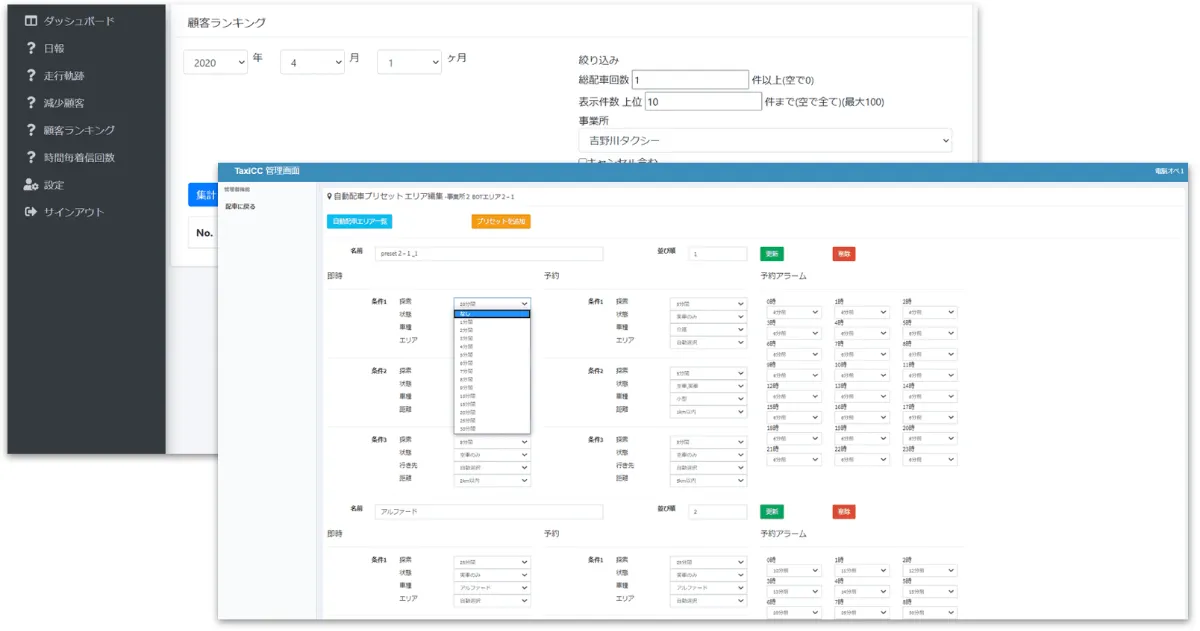Open the 21時 alarm dropdown

click(x=794, y=460)
